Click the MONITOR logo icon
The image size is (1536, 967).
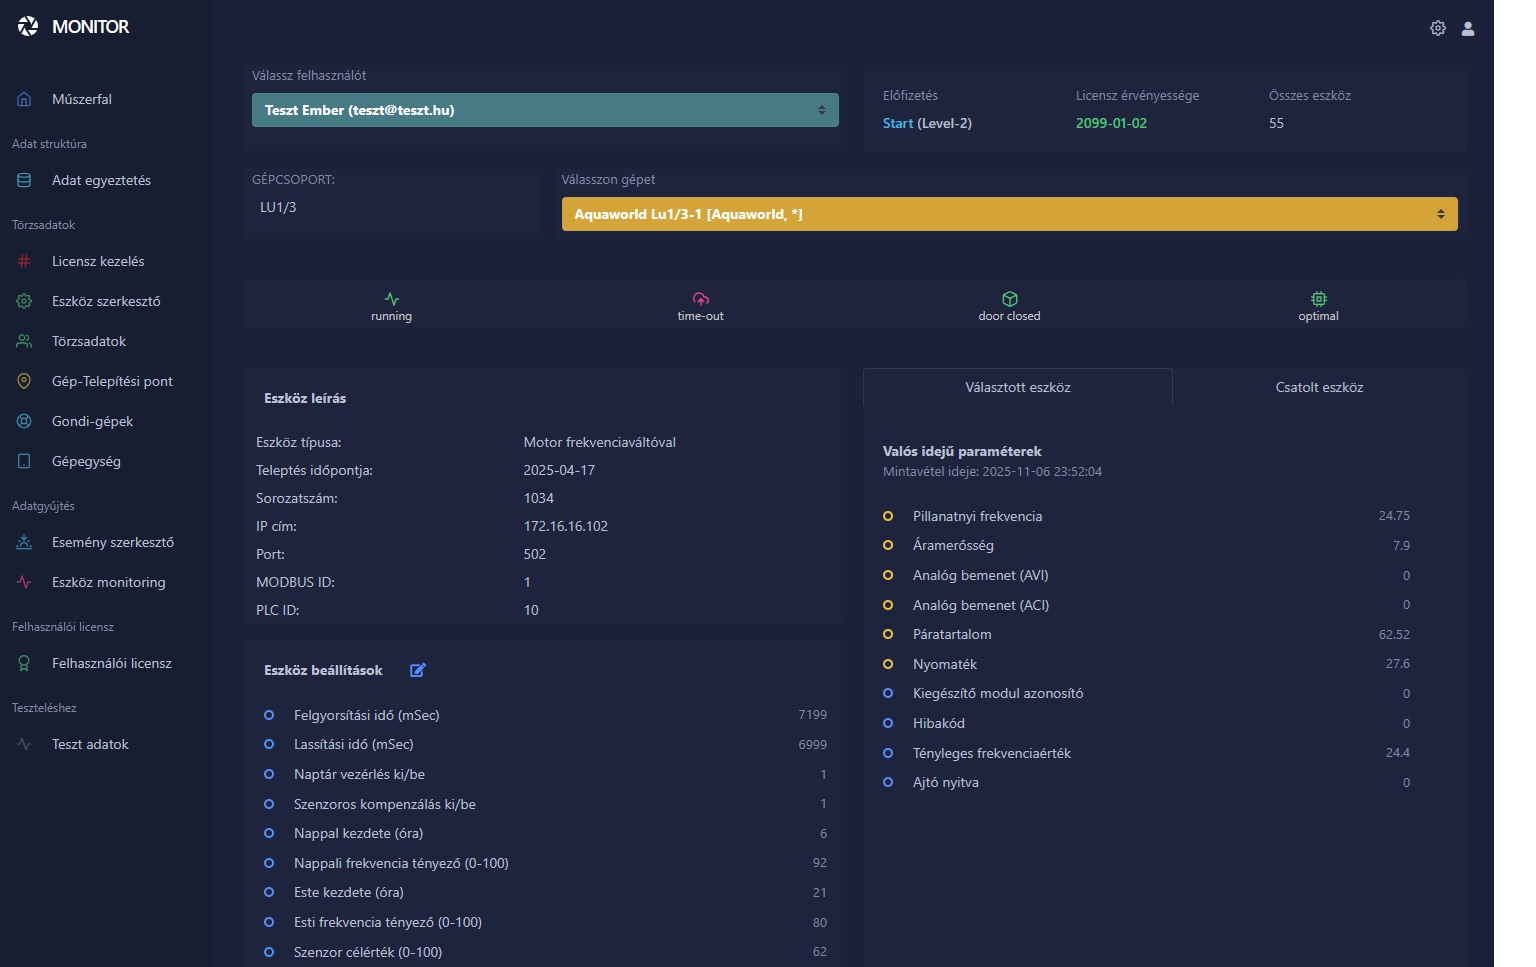click(28, 27)
